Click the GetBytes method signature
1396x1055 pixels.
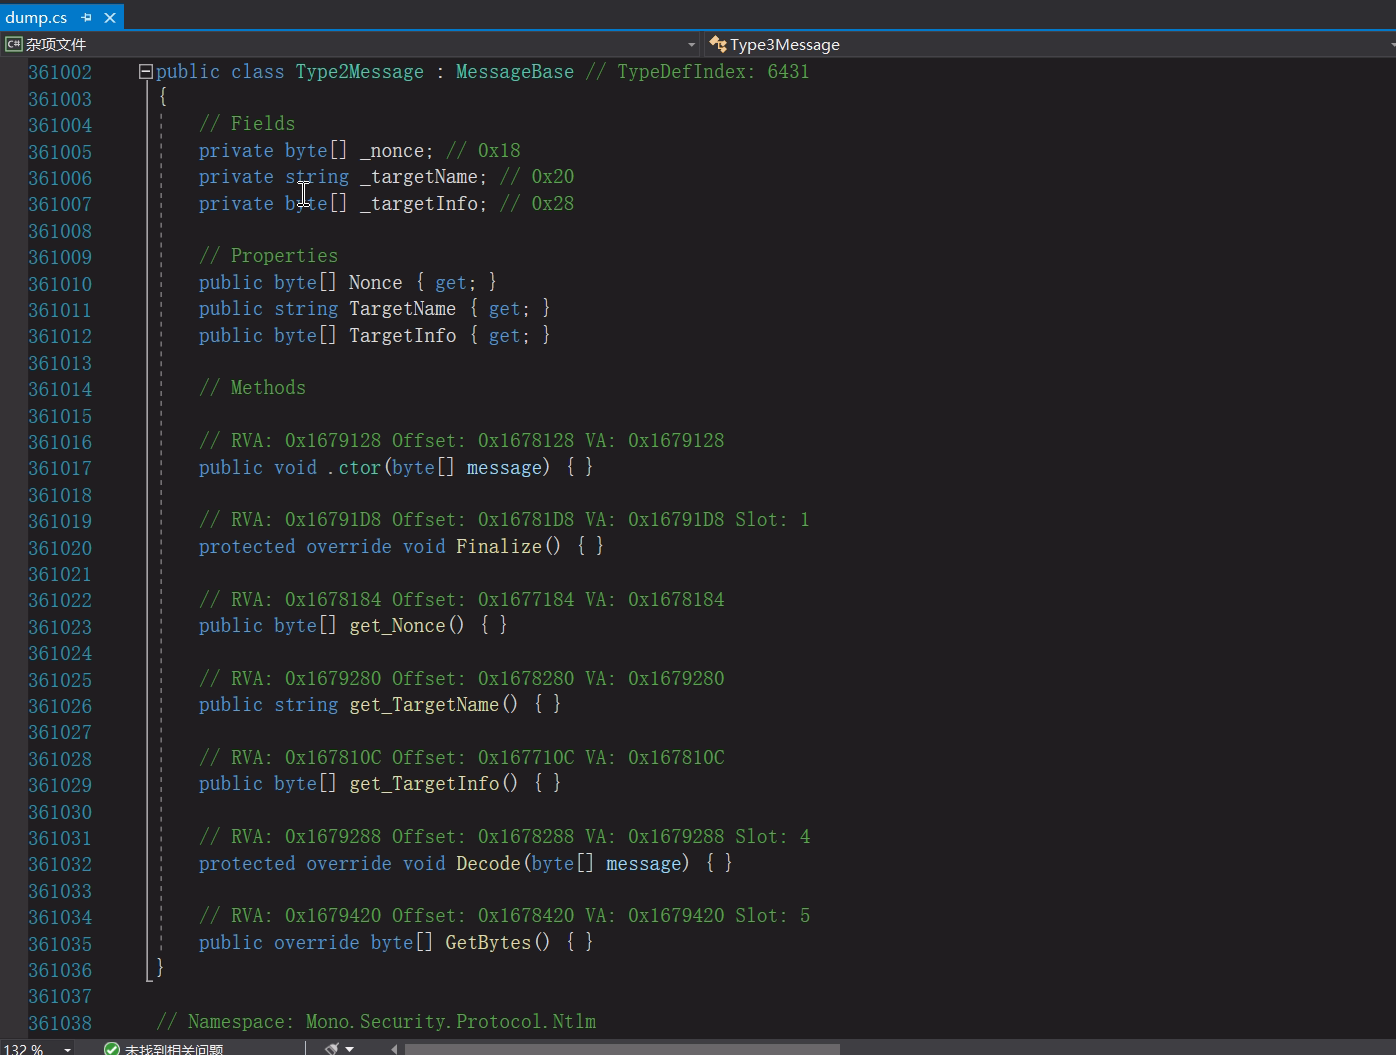489,942
